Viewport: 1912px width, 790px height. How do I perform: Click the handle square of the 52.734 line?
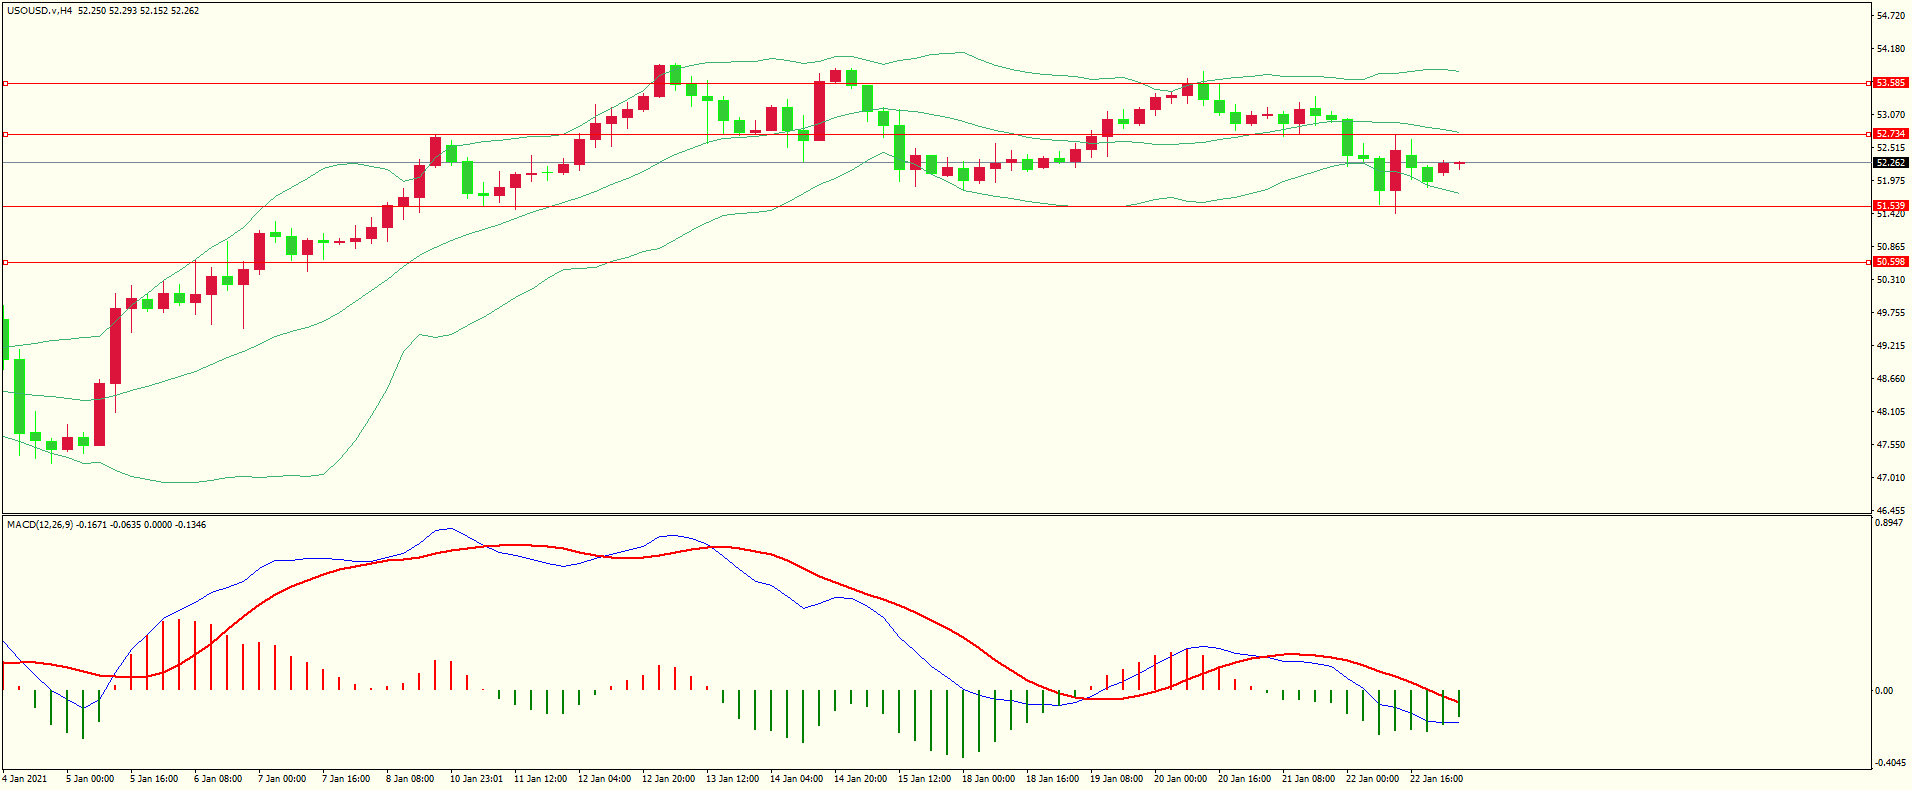coord(5,134)
